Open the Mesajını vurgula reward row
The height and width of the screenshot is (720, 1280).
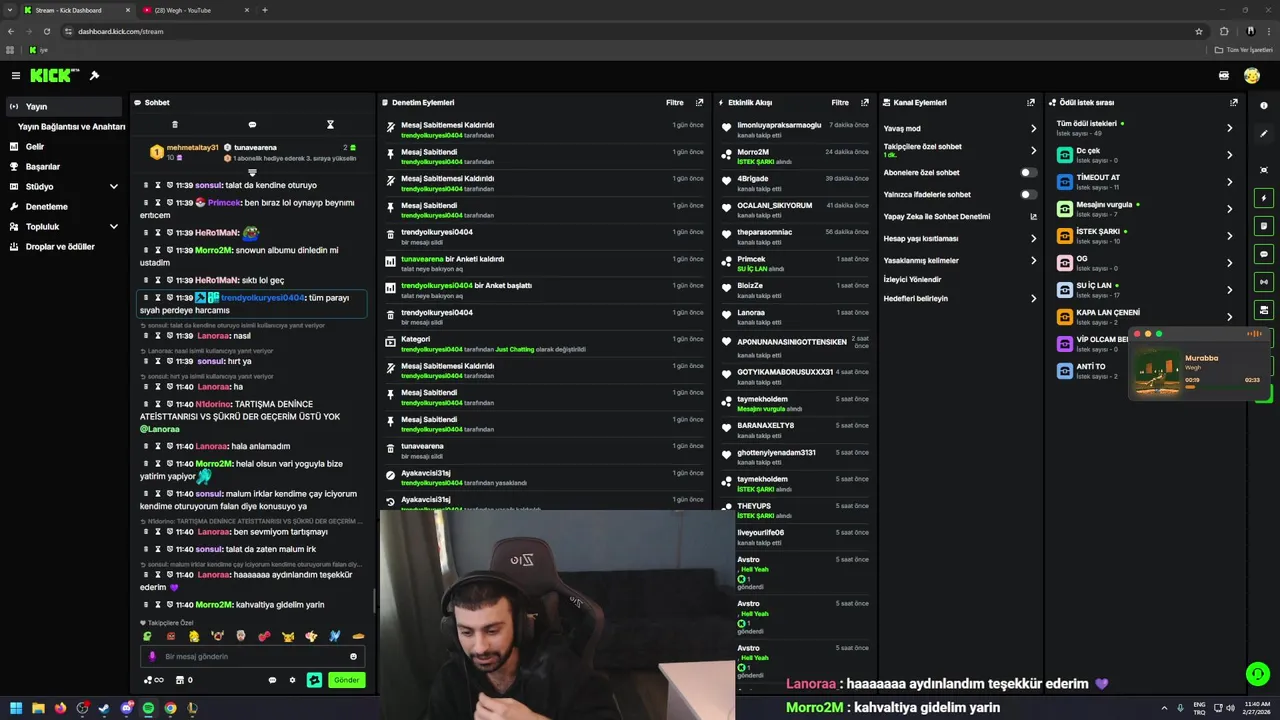pyautogui.click(x=1146, y=209)
